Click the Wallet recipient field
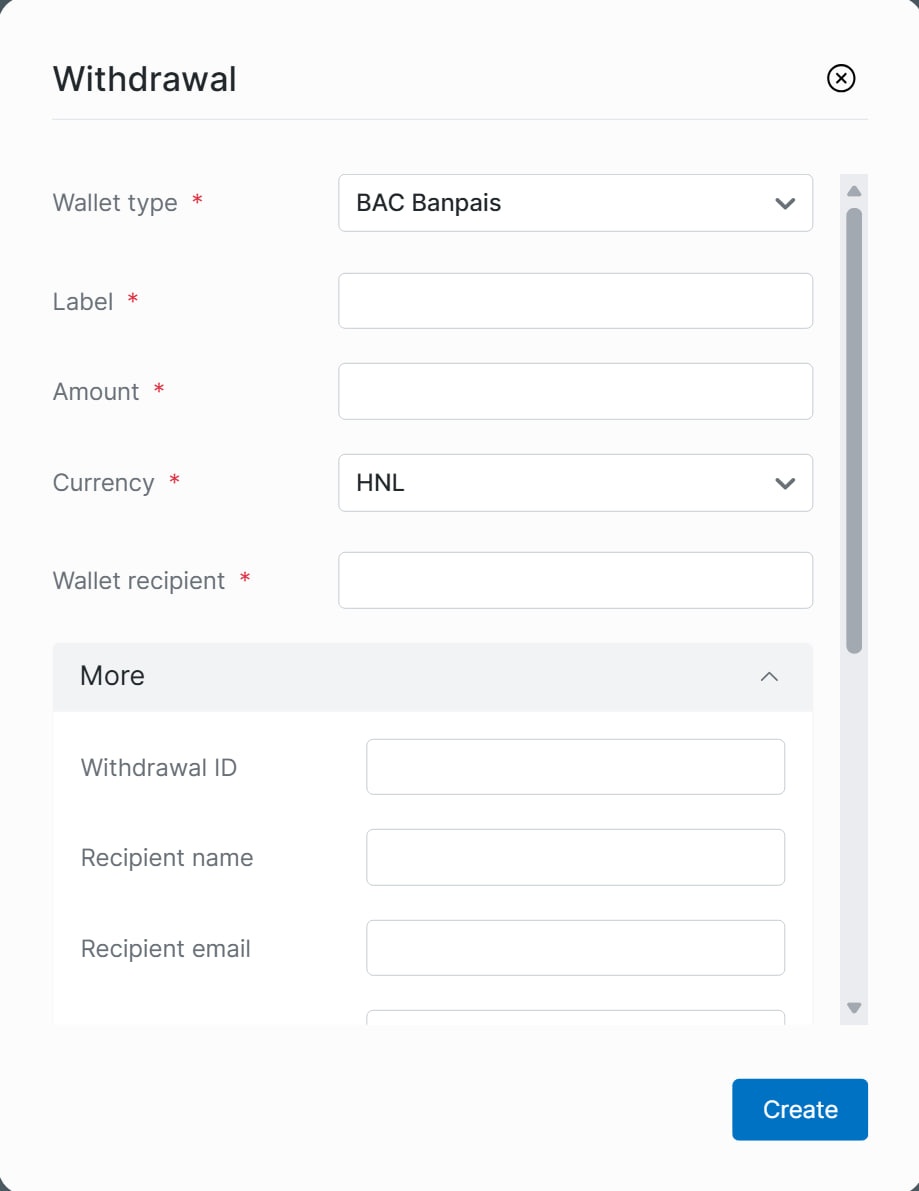Screen dimensions: 919x1191 (575, 580)
